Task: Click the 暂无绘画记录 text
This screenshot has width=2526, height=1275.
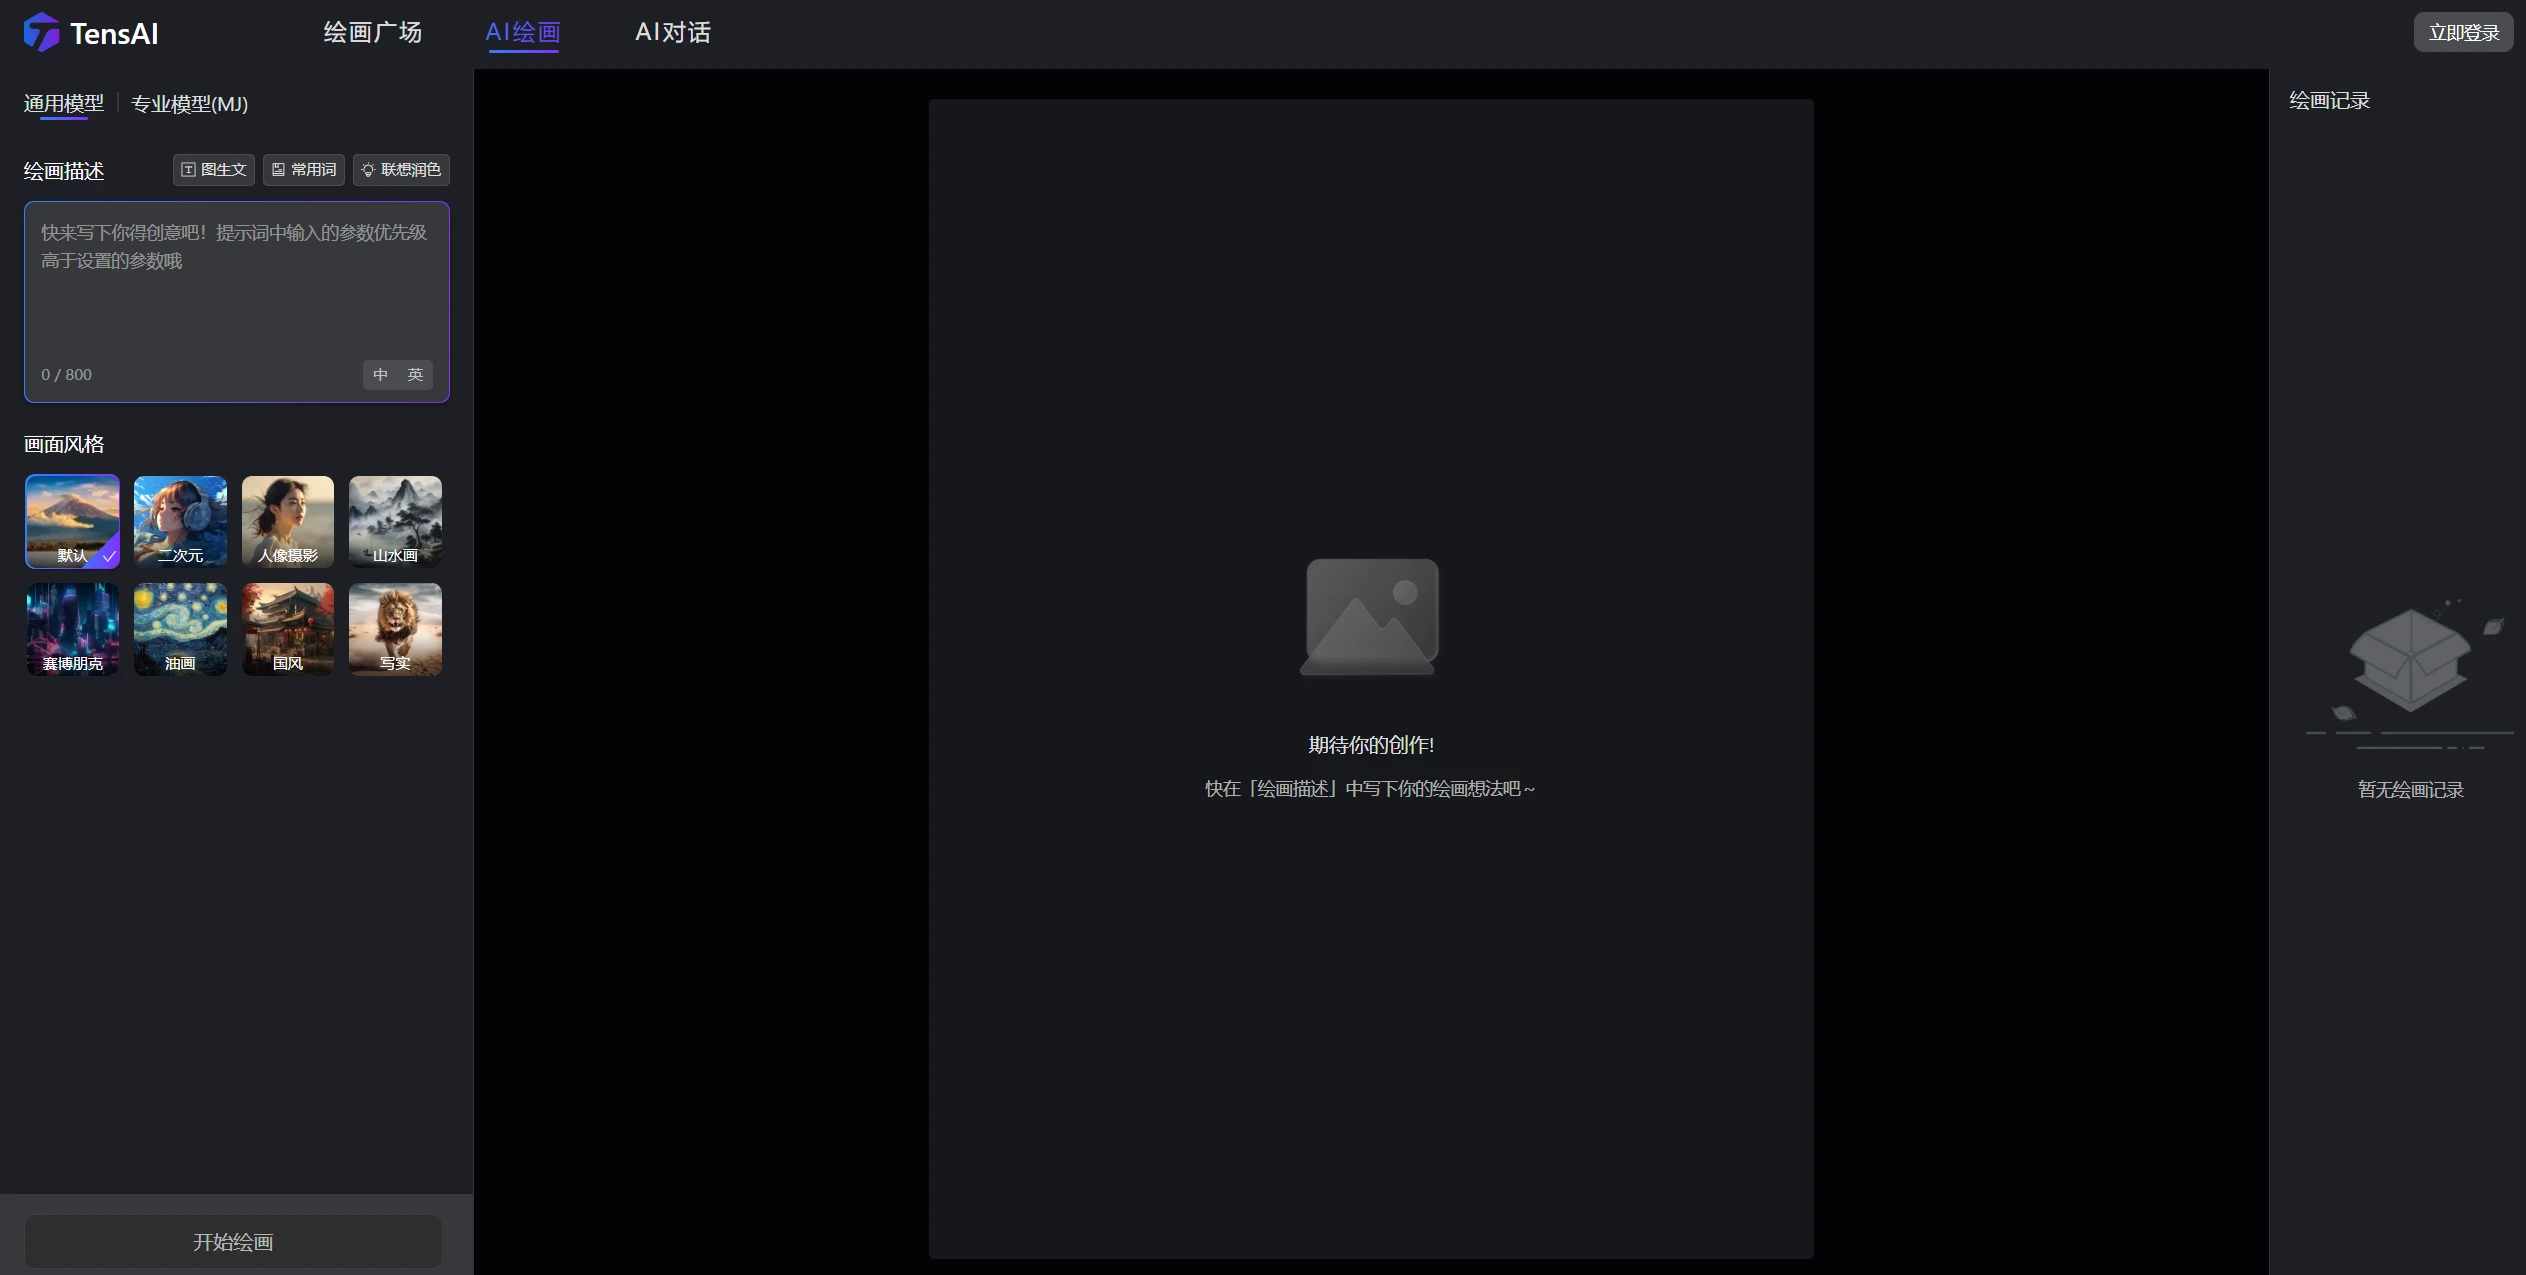Action: click(x=2411, y=789)
